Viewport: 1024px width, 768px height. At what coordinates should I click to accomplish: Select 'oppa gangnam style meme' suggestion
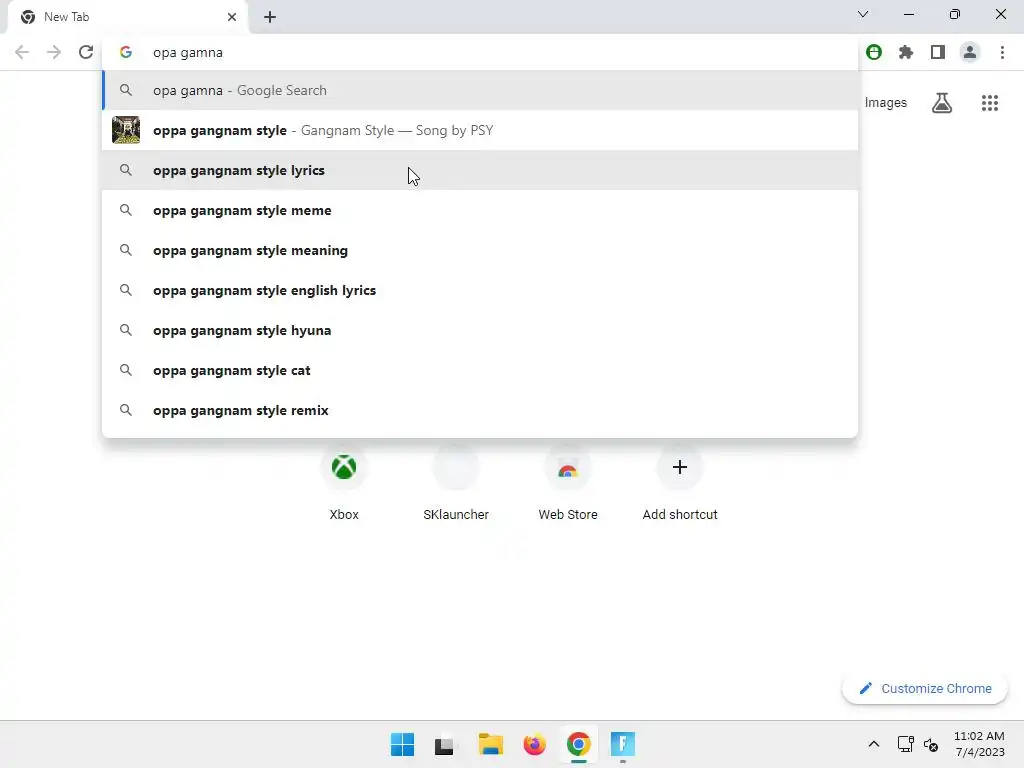480,210
